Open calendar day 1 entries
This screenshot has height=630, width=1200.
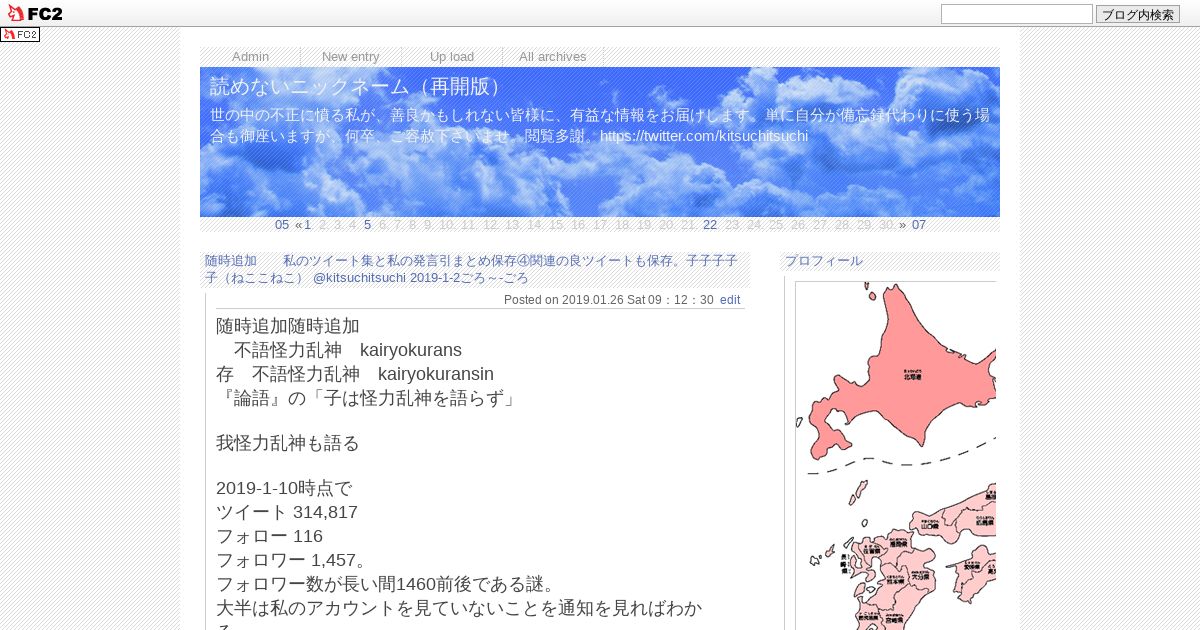307,225
